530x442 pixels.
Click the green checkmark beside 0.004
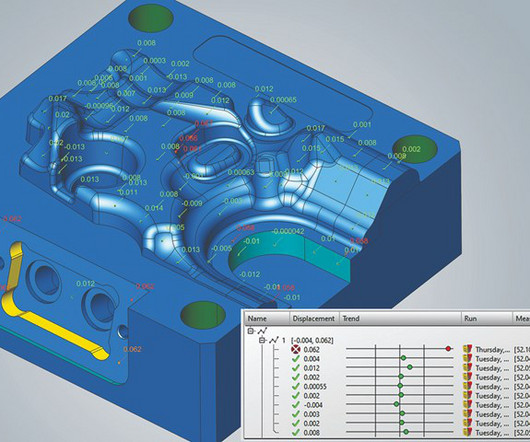pyautogui.click(x=296, y=359)
